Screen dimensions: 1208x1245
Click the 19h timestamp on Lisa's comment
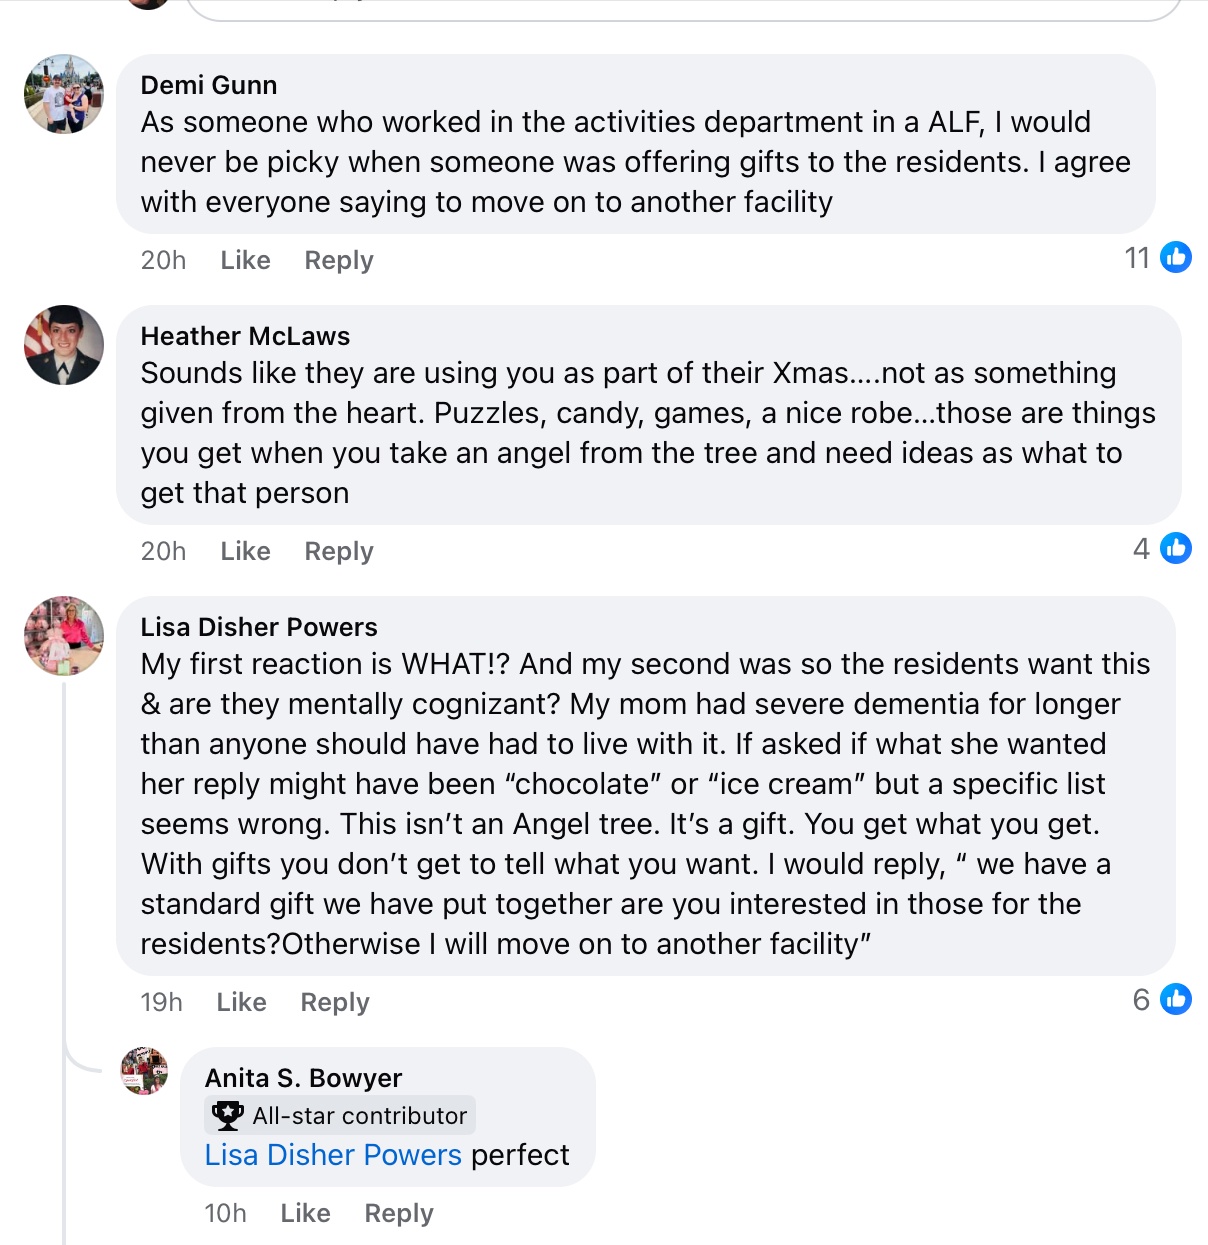161,1002
